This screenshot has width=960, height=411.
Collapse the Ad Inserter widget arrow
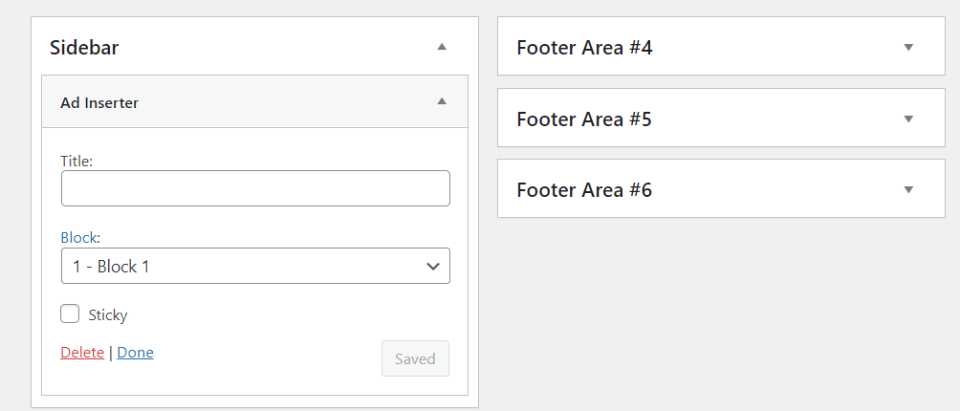pyautogui.click(x=442, y=102)
